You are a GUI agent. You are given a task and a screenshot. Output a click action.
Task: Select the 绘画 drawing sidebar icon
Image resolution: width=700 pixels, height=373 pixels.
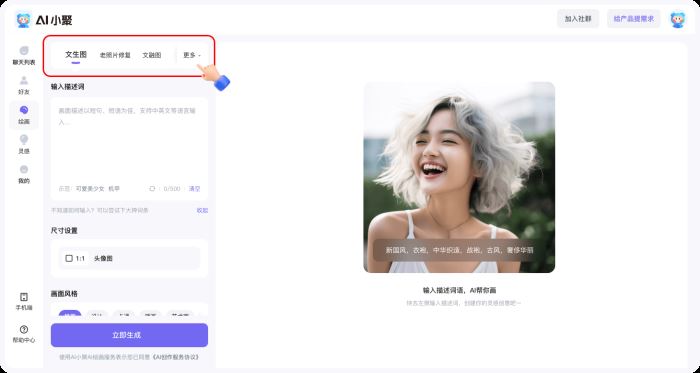24,115
